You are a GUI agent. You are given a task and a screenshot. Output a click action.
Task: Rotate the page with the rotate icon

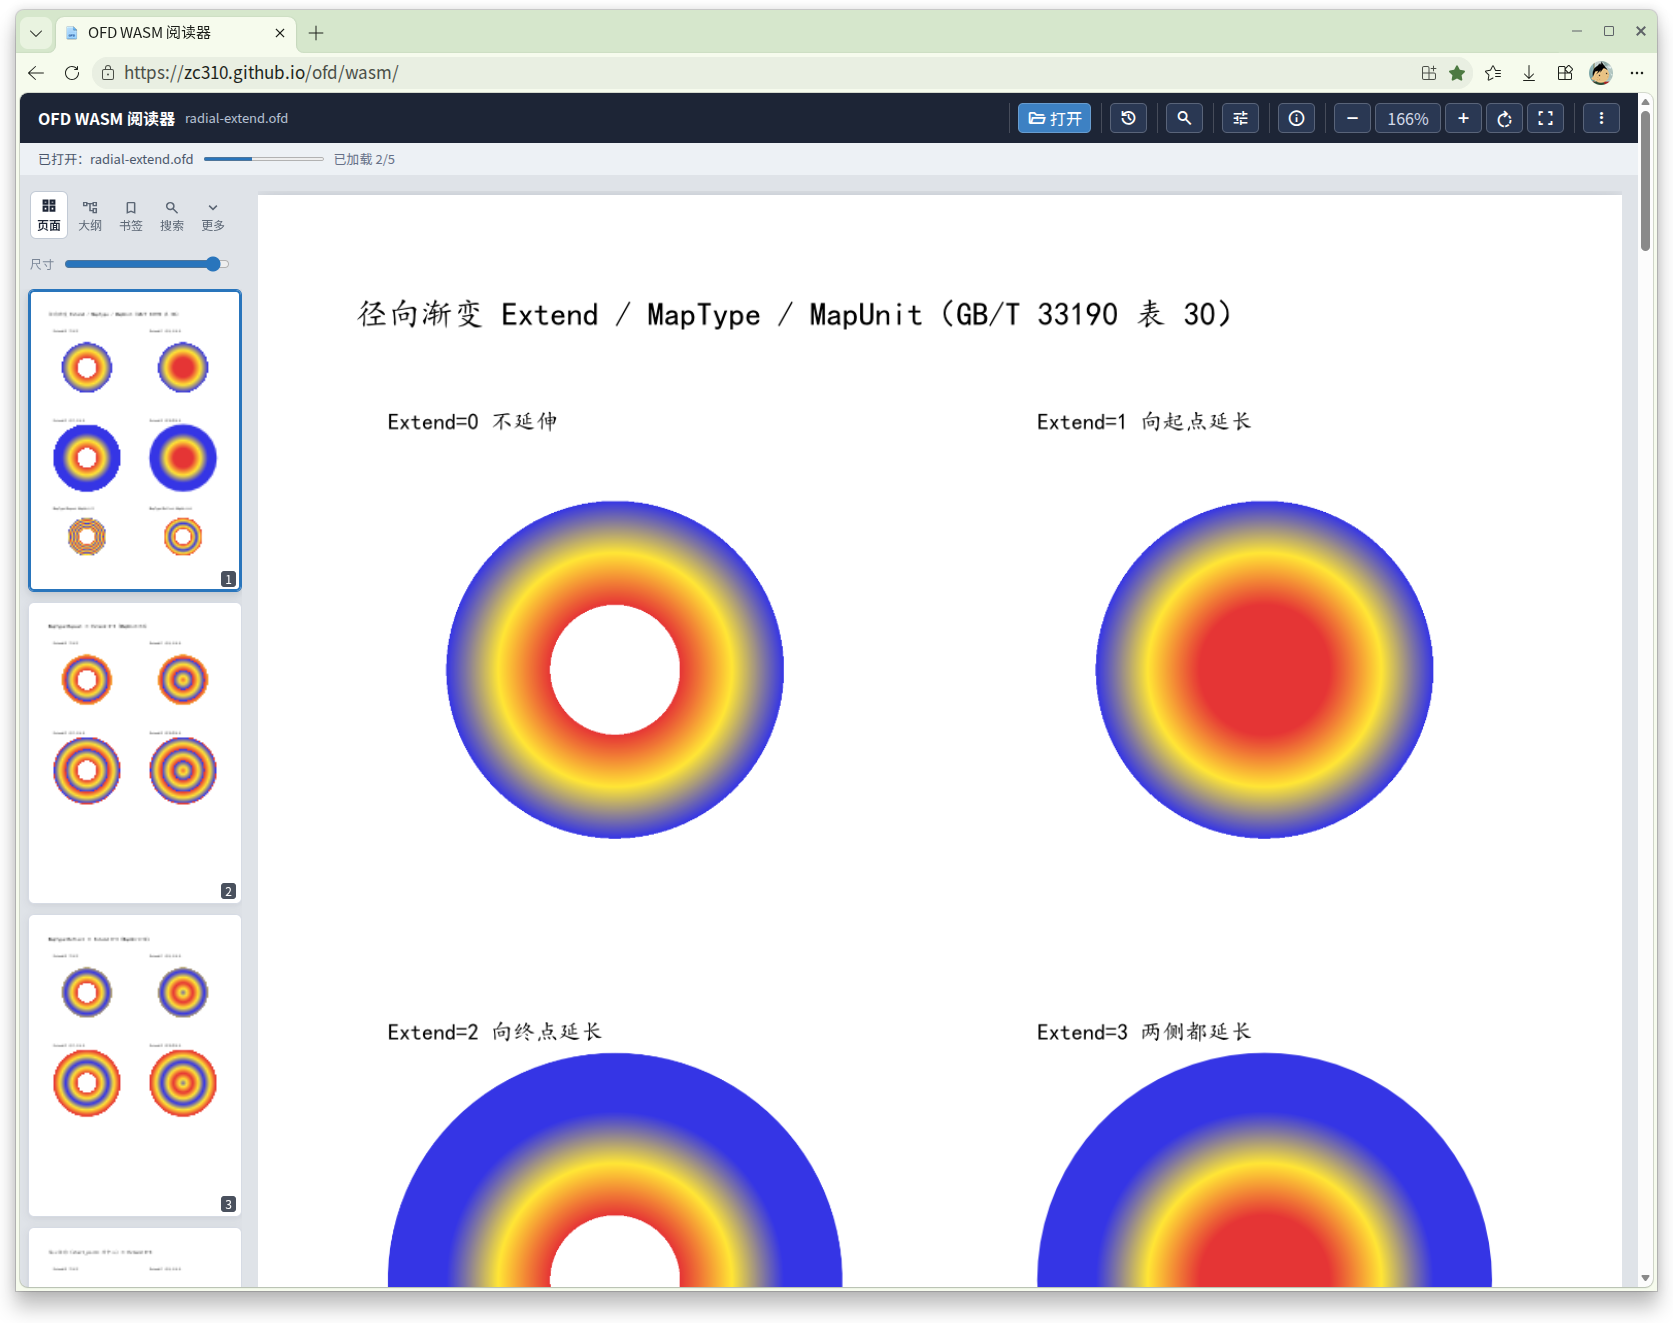[1504, 118]
